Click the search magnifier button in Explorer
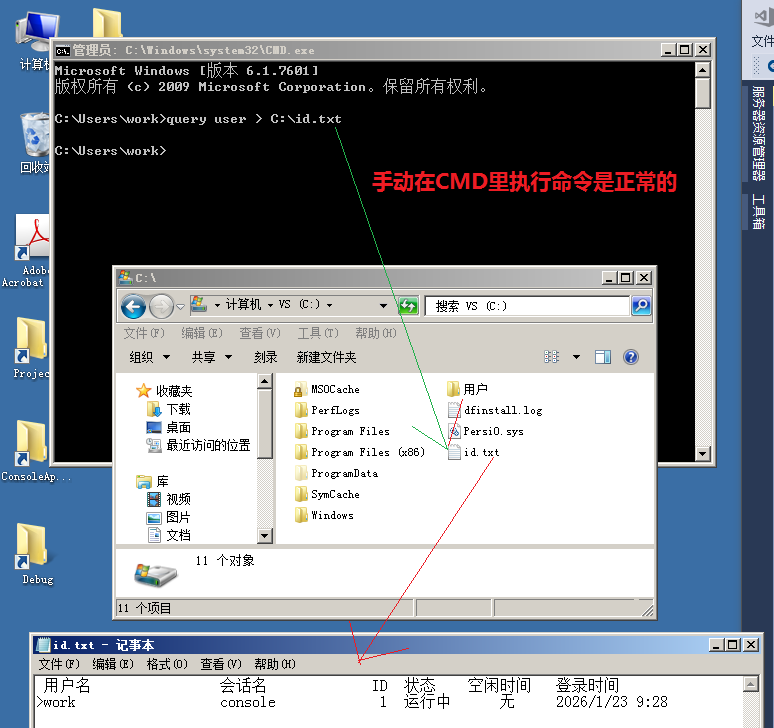The height and width of the screenshot is (728, 774). click(x=641, y=306)
